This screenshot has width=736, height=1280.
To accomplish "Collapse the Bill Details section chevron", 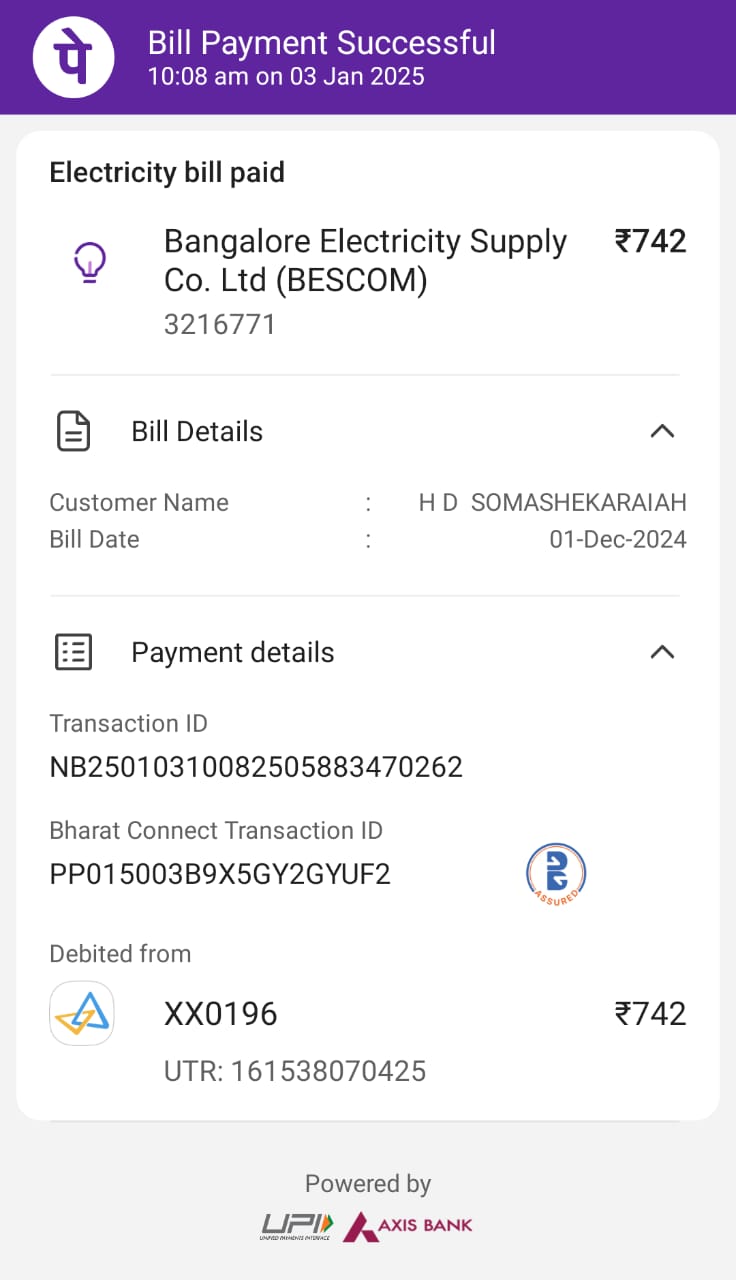I will [x=662, y=432].
